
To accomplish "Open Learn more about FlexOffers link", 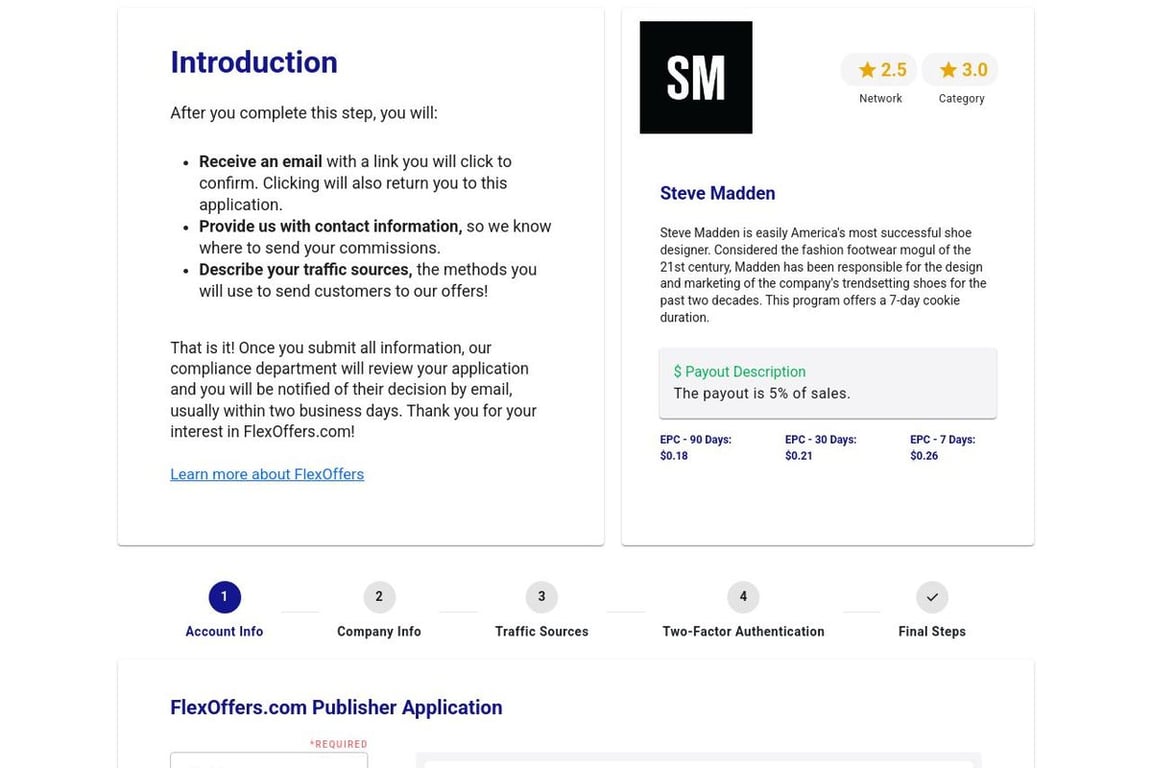I will [267, 474].
